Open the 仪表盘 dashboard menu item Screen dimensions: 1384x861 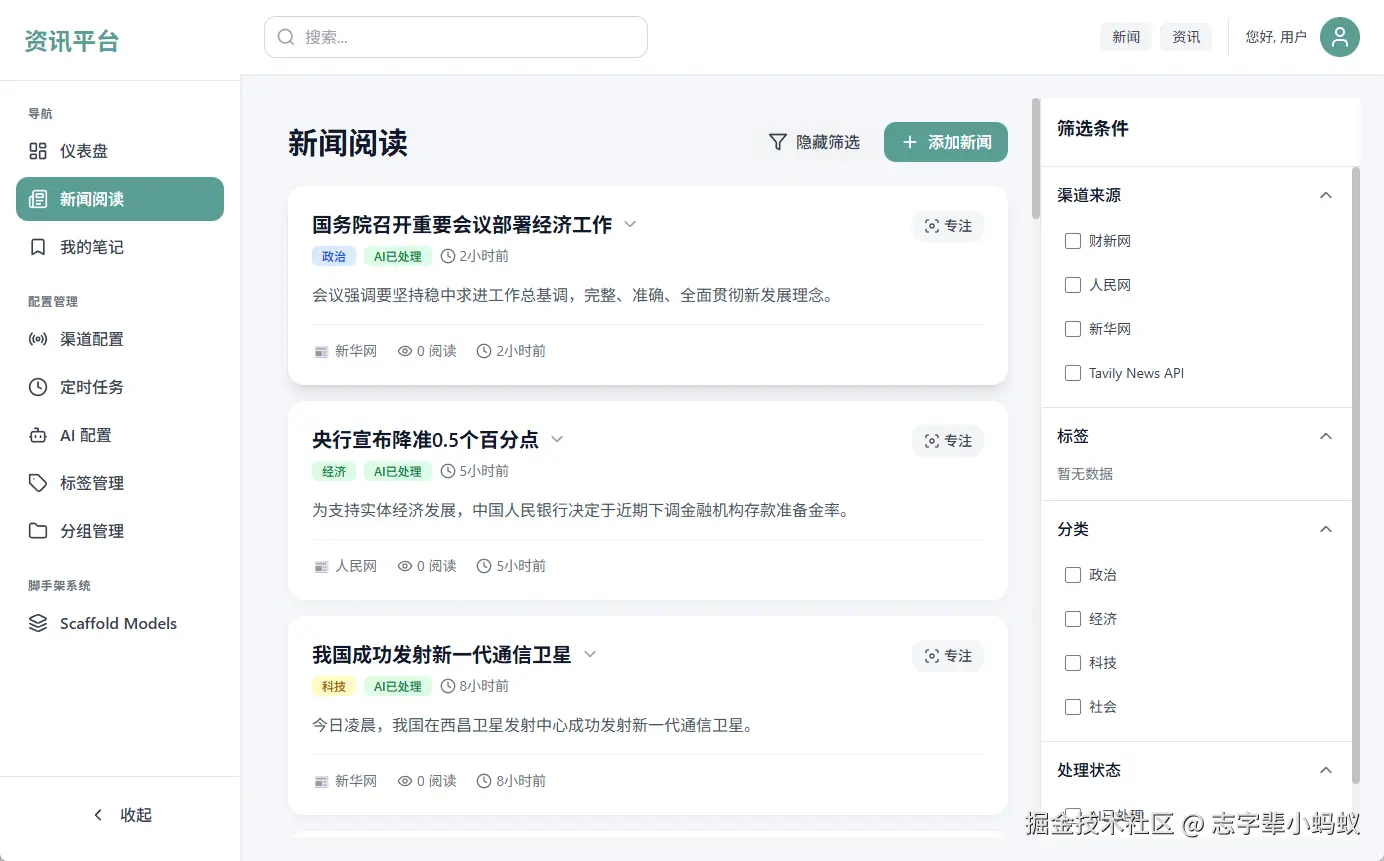[x=120, y=151]
